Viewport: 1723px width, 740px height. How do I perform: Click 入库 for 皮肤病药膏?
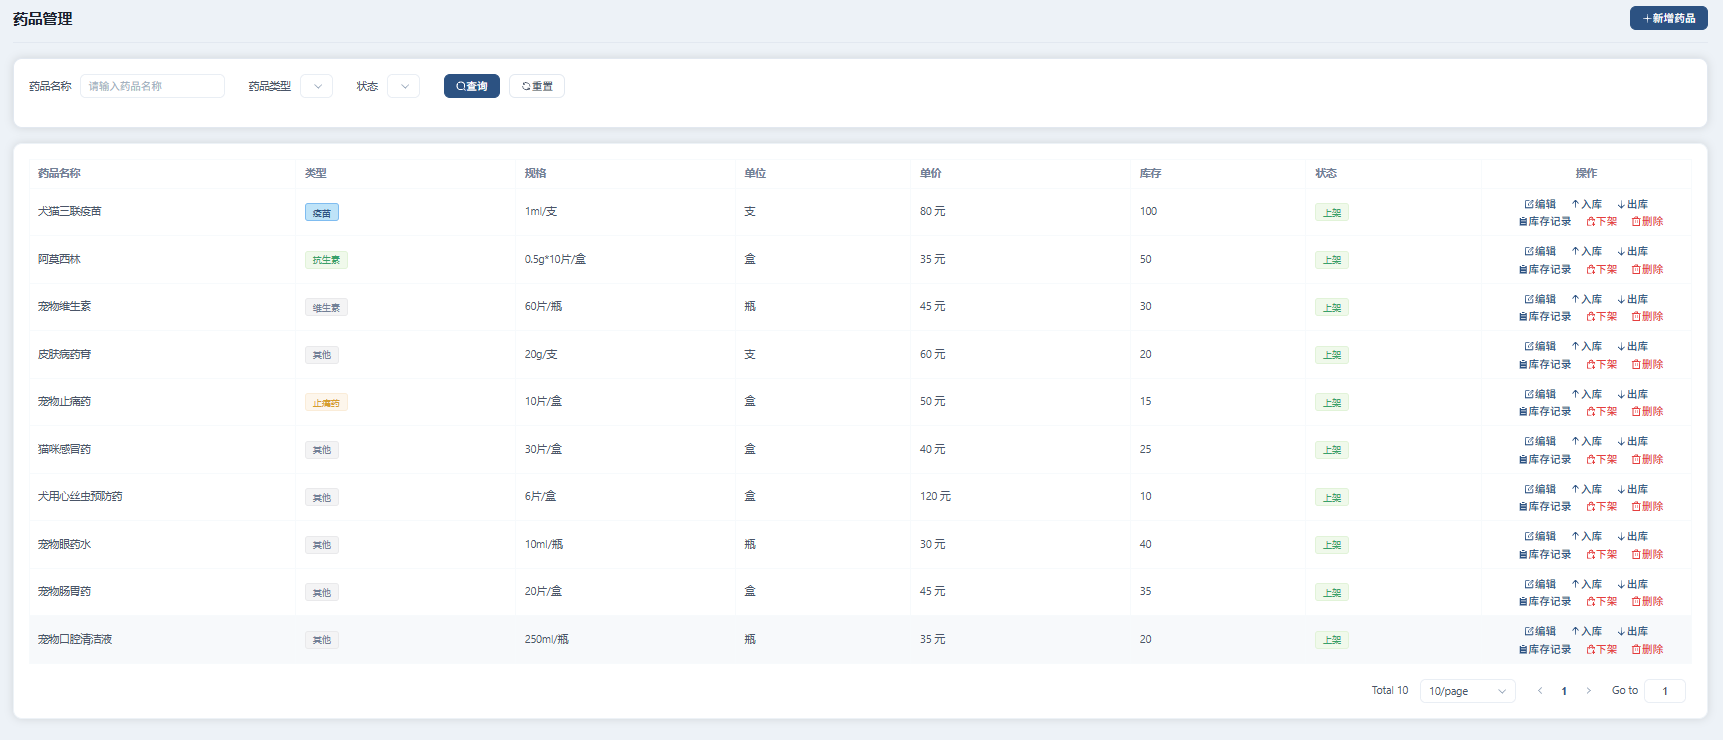point(1587,346)
